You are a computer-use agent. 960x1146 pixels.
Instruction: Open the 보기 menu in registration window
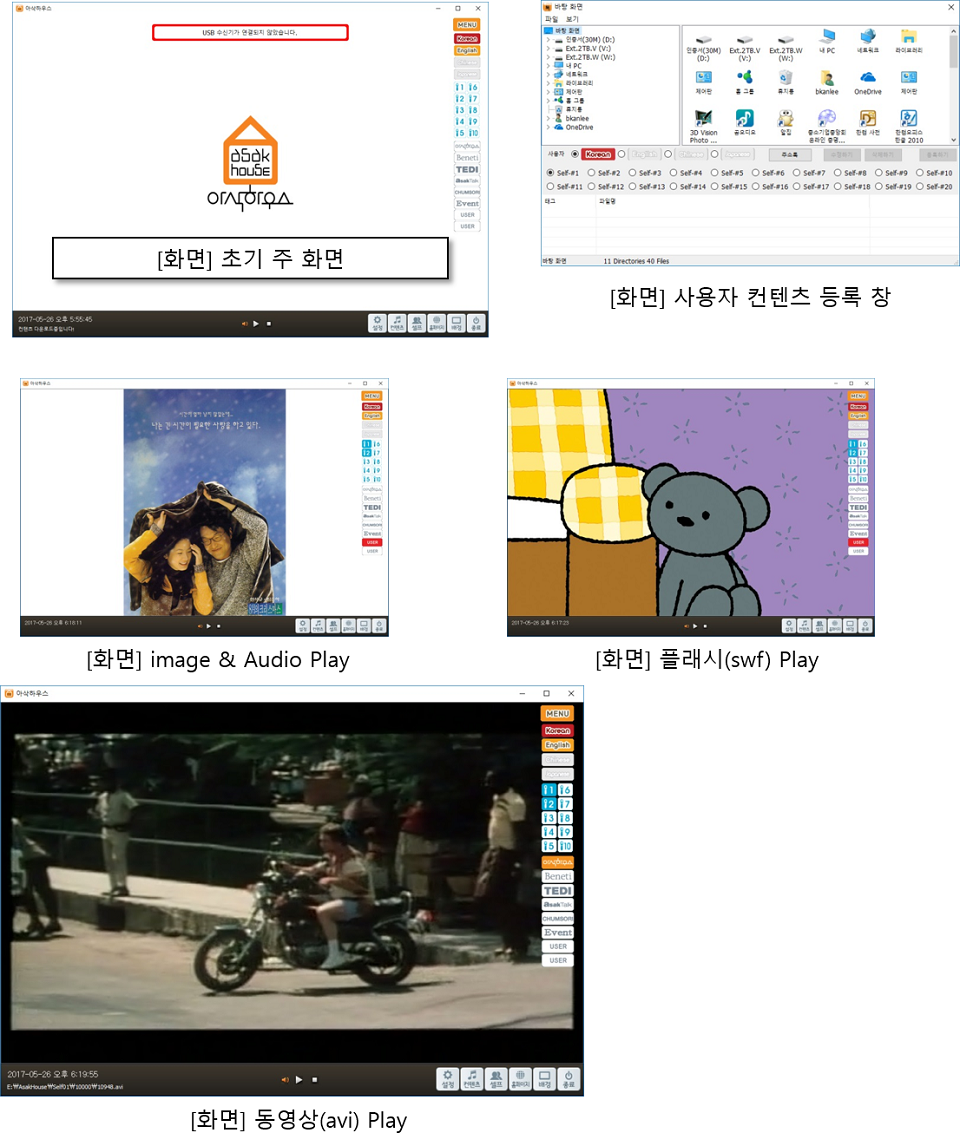coord(572,19)
